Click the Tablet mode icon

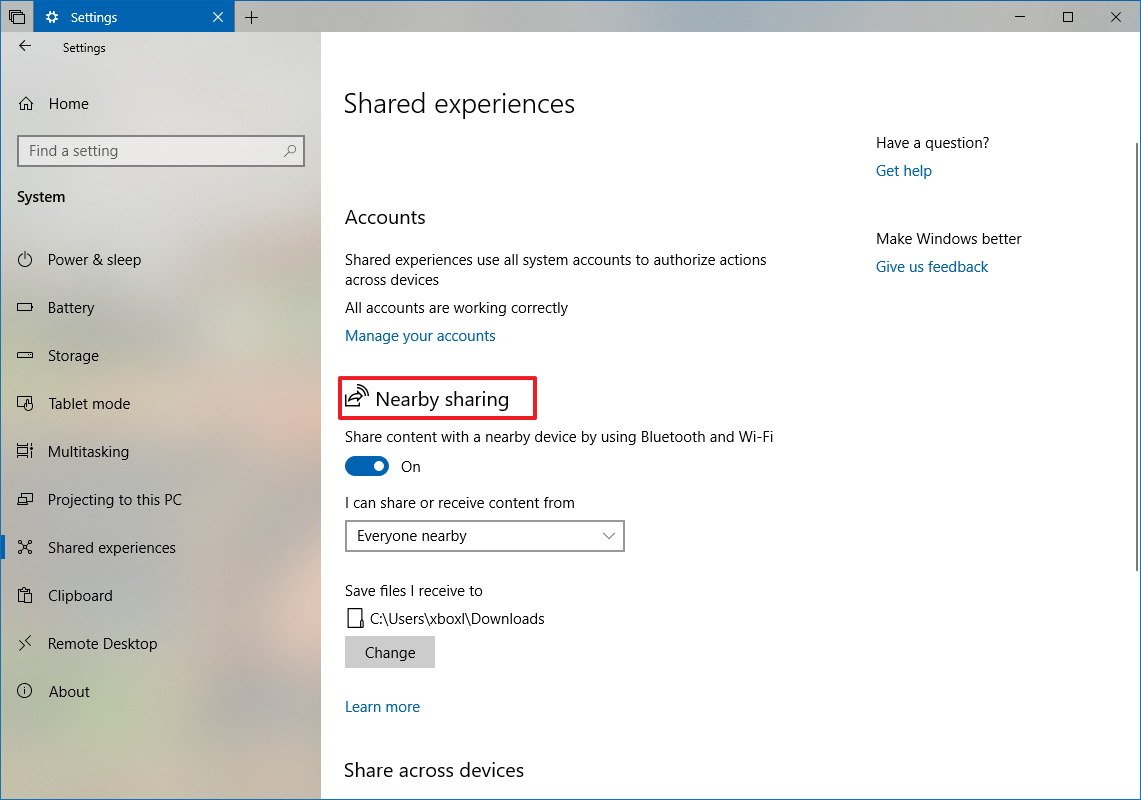point(25,403)
